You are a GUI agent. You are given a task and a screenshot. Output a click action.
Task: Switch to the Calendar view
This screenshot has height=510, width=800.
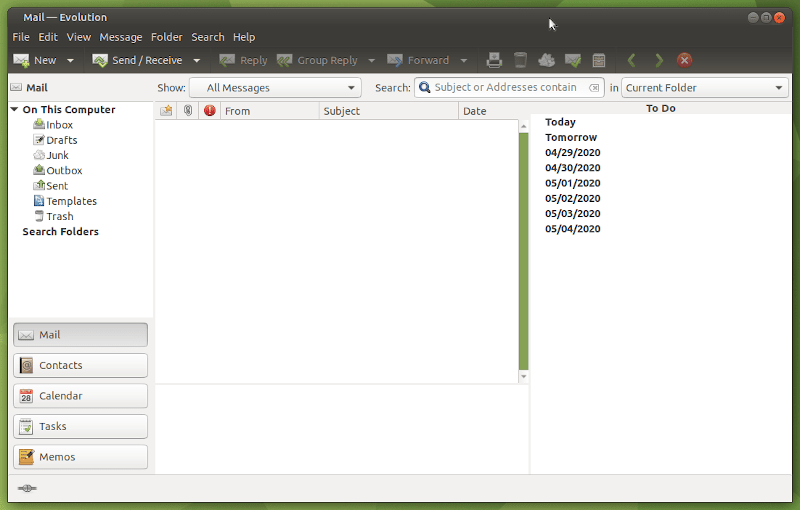click(80, 396)
